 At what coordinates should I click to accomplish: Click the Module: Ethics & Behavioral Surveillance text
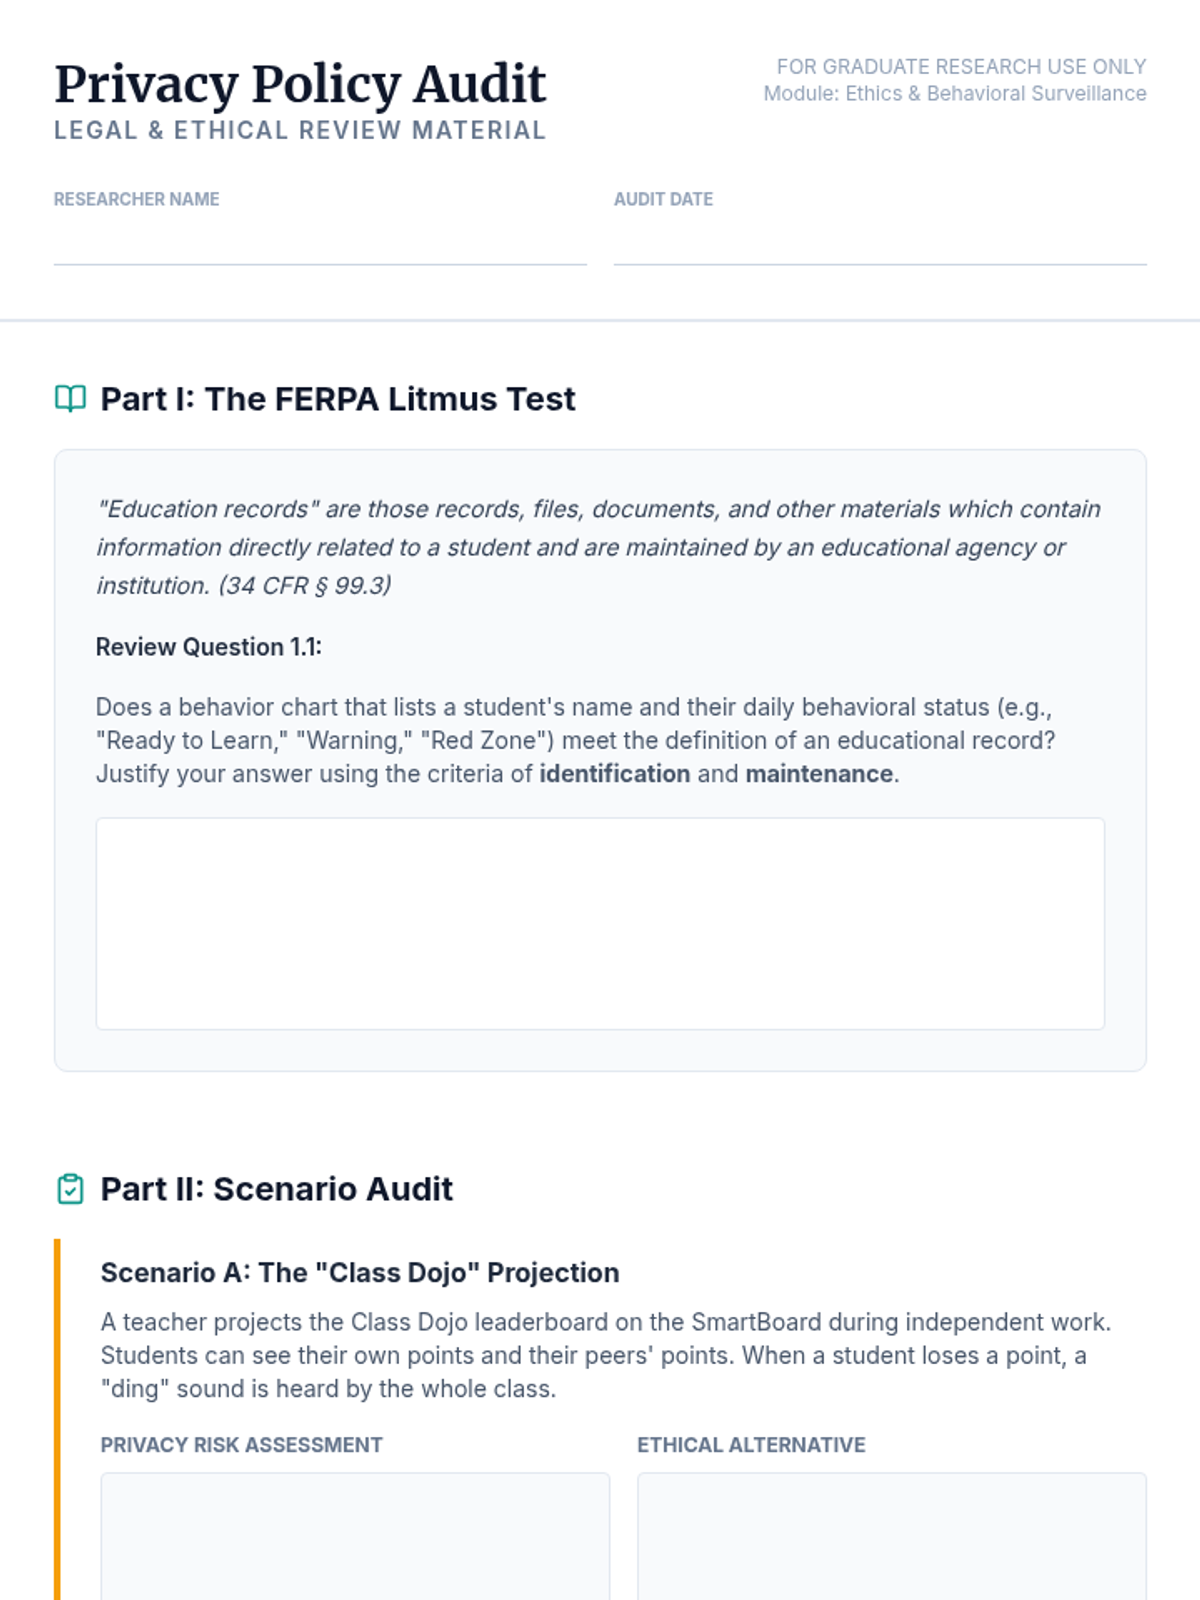pos(955,94)
